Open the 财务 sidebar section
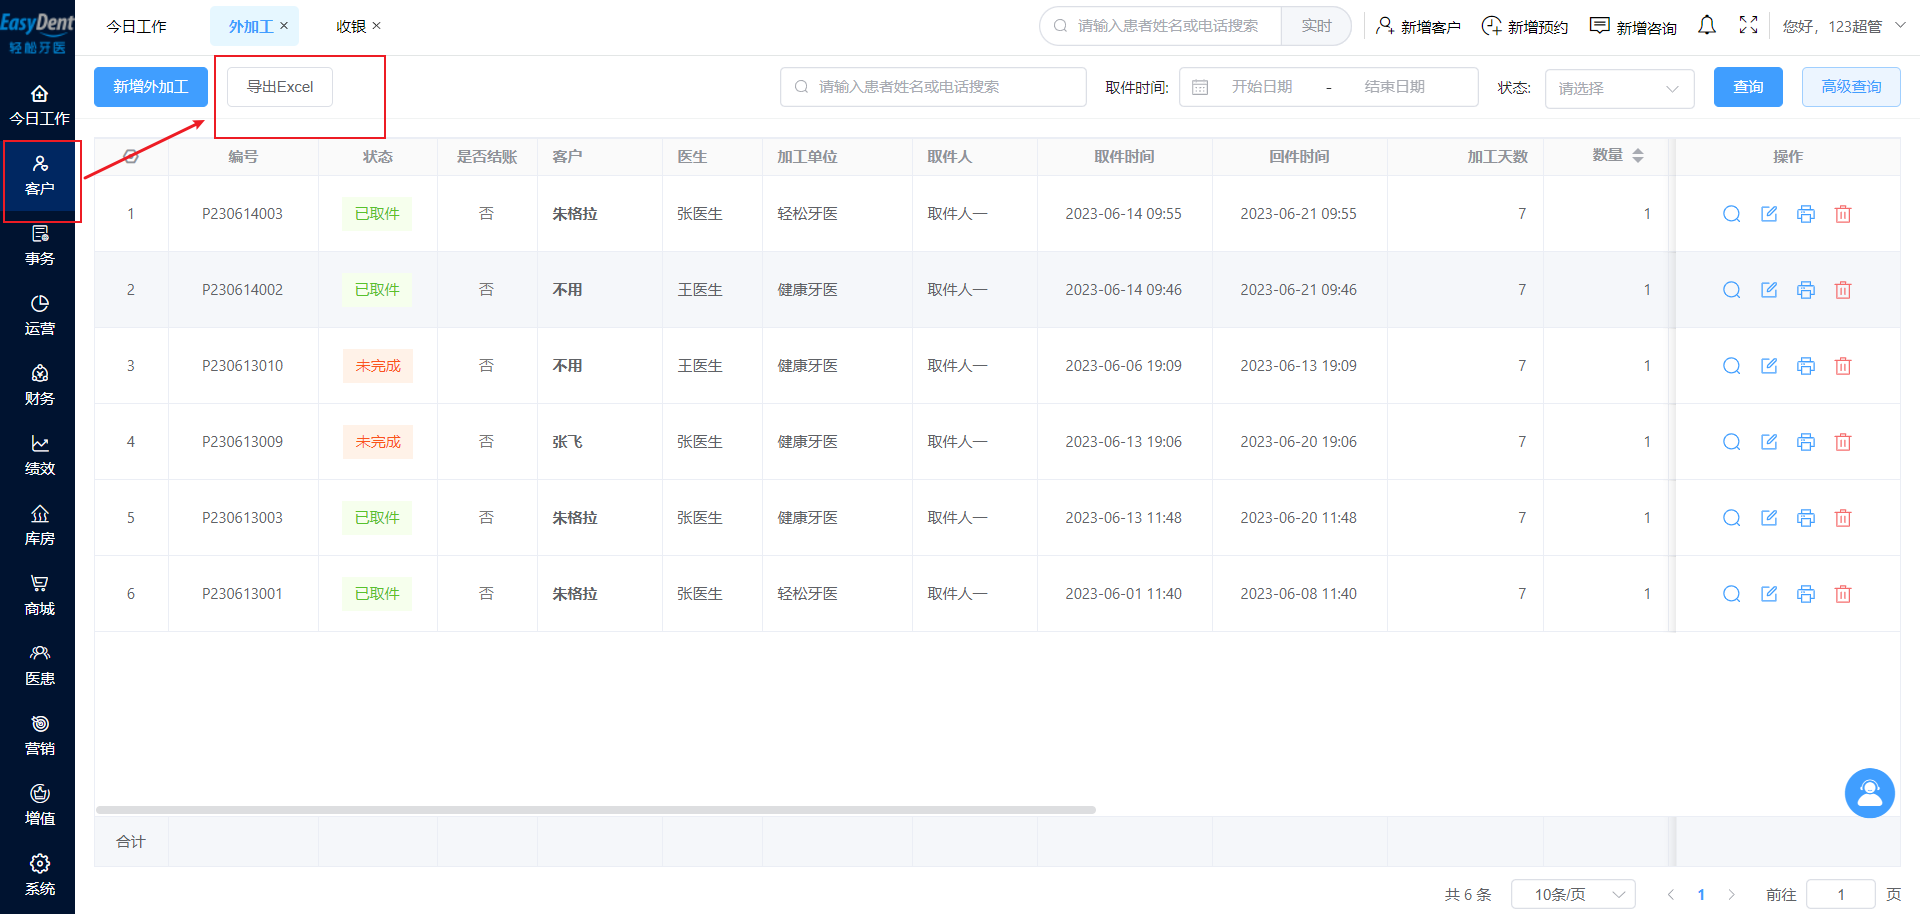1920x914 pixels. [x=39, y=385]
